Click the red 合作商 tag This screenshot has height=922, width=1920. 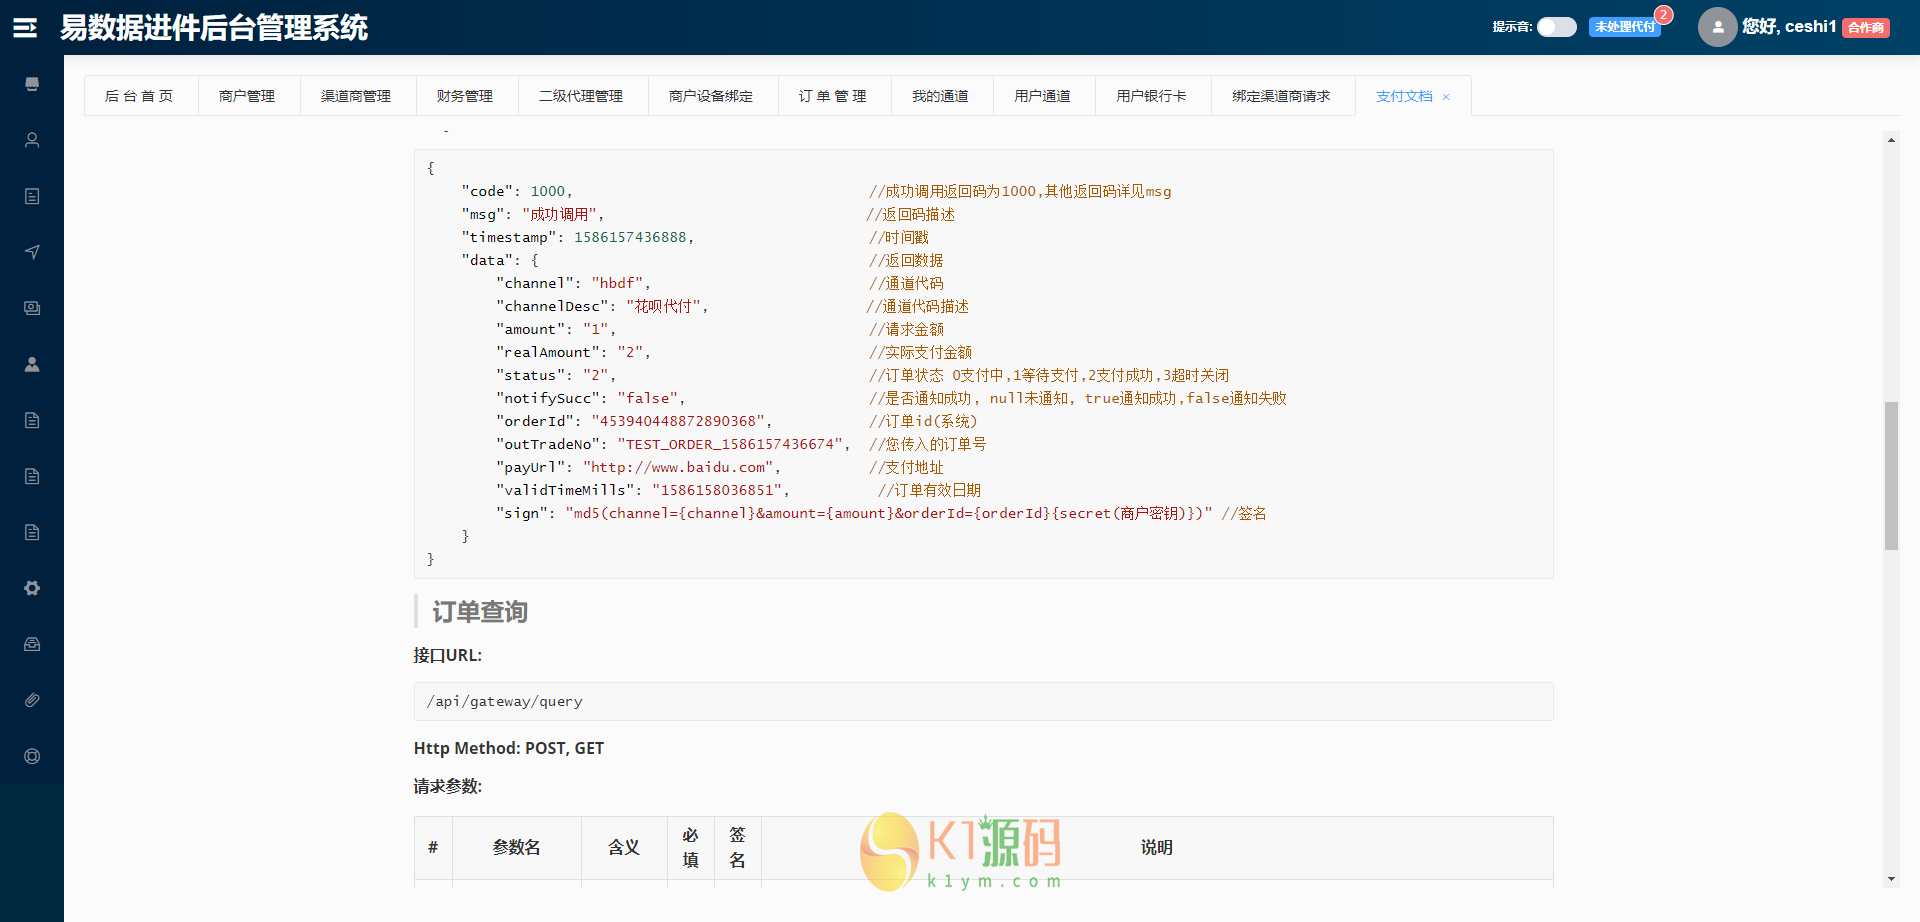[x=1866, y=28]
